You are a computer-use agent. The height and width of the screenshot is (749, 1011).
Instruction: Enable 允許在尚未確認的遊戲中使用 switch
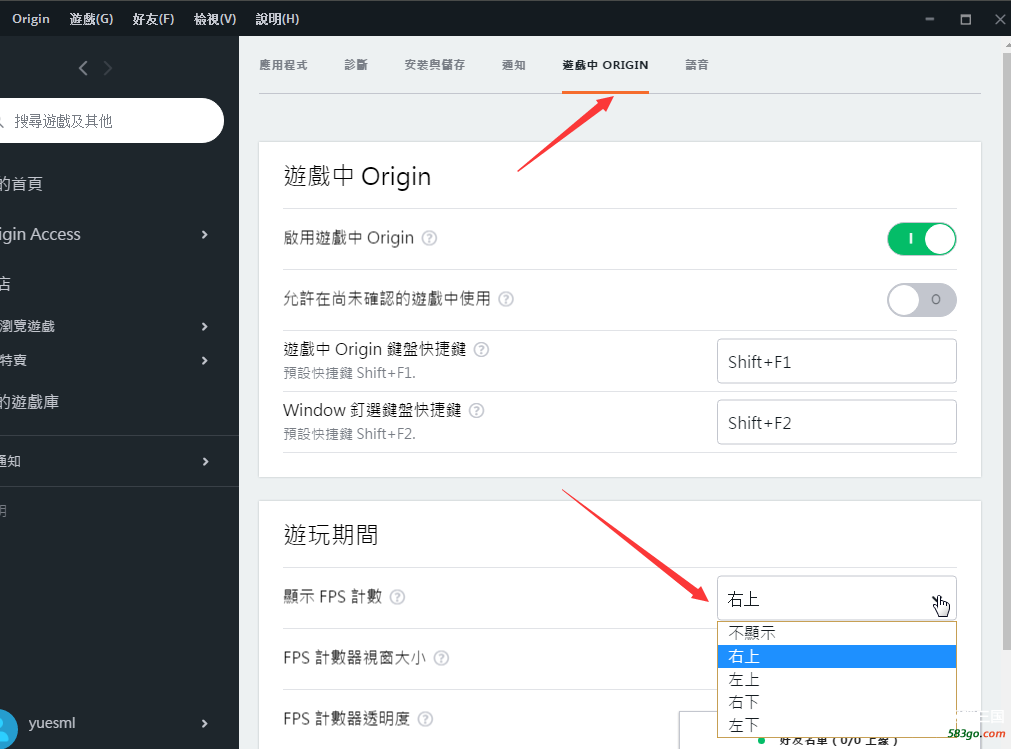(x=921, y=300)
